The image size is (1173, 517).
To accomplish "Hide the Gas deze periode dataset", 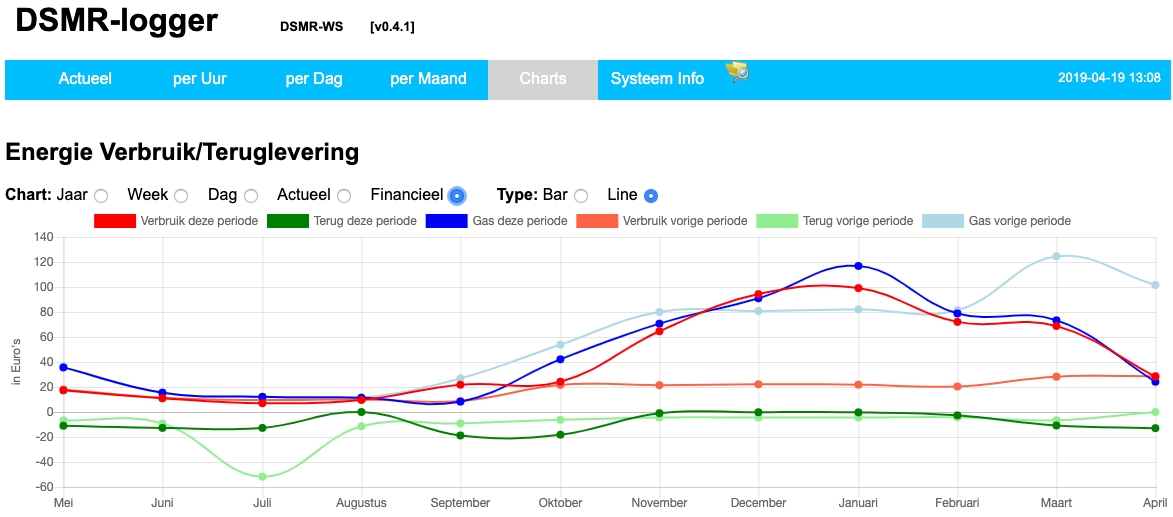I will (446, 221).
